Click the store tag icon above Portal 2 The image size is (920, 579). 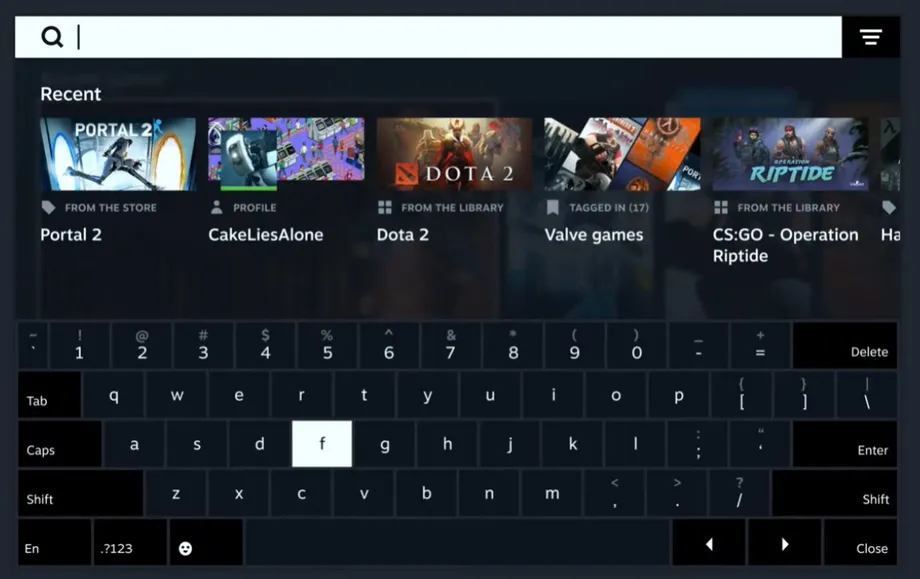pos(49,207)
